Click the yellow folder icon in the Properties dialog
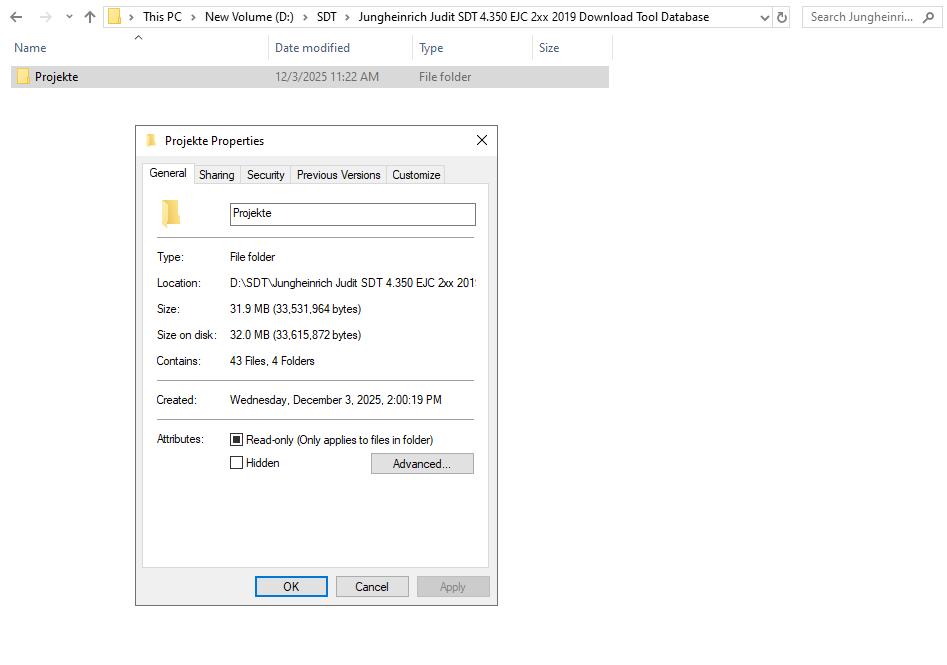Image resolution: width=947 pixels, height=665 pixels. [x=170, y=213]
